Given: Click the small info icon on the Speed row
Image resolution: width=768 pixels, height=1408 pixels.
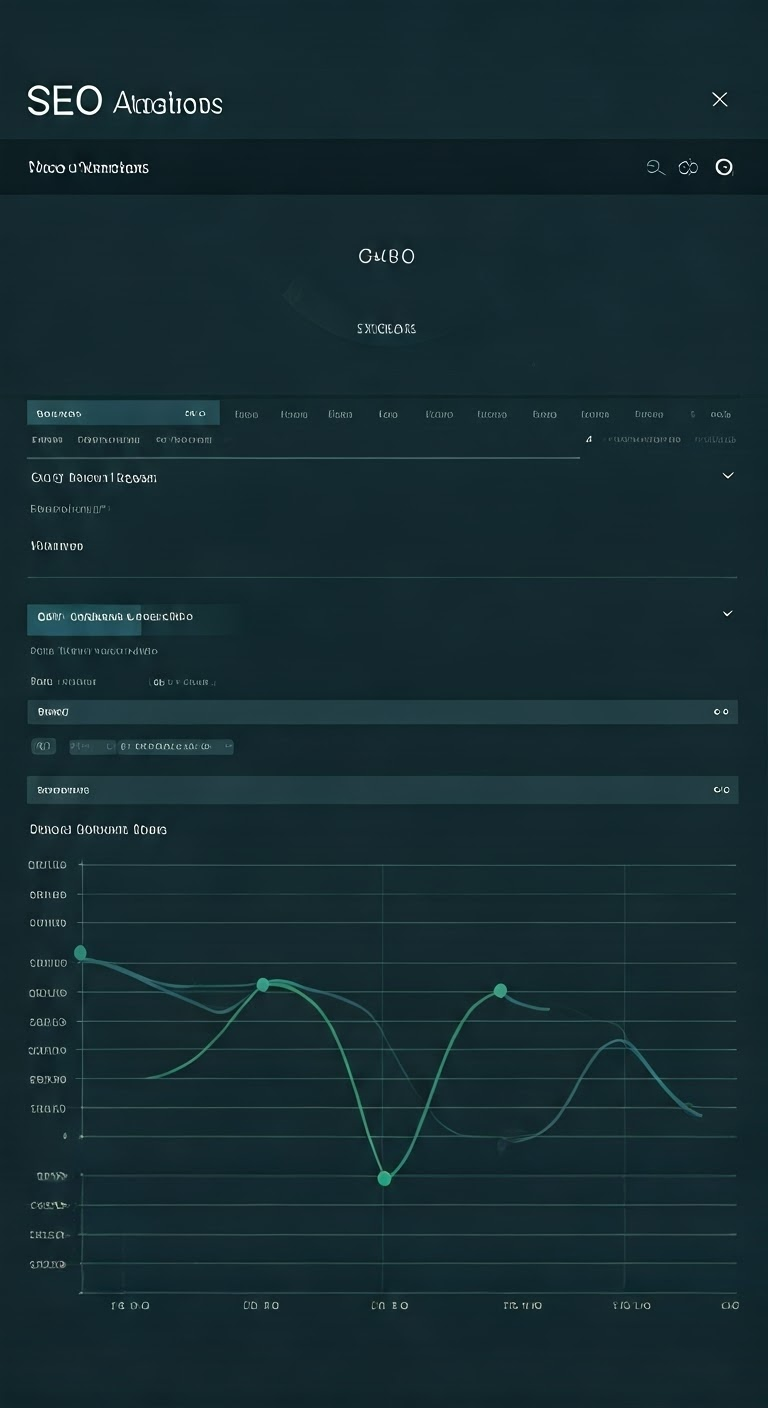Looking at the screenshot, I should tap(722, 711).
